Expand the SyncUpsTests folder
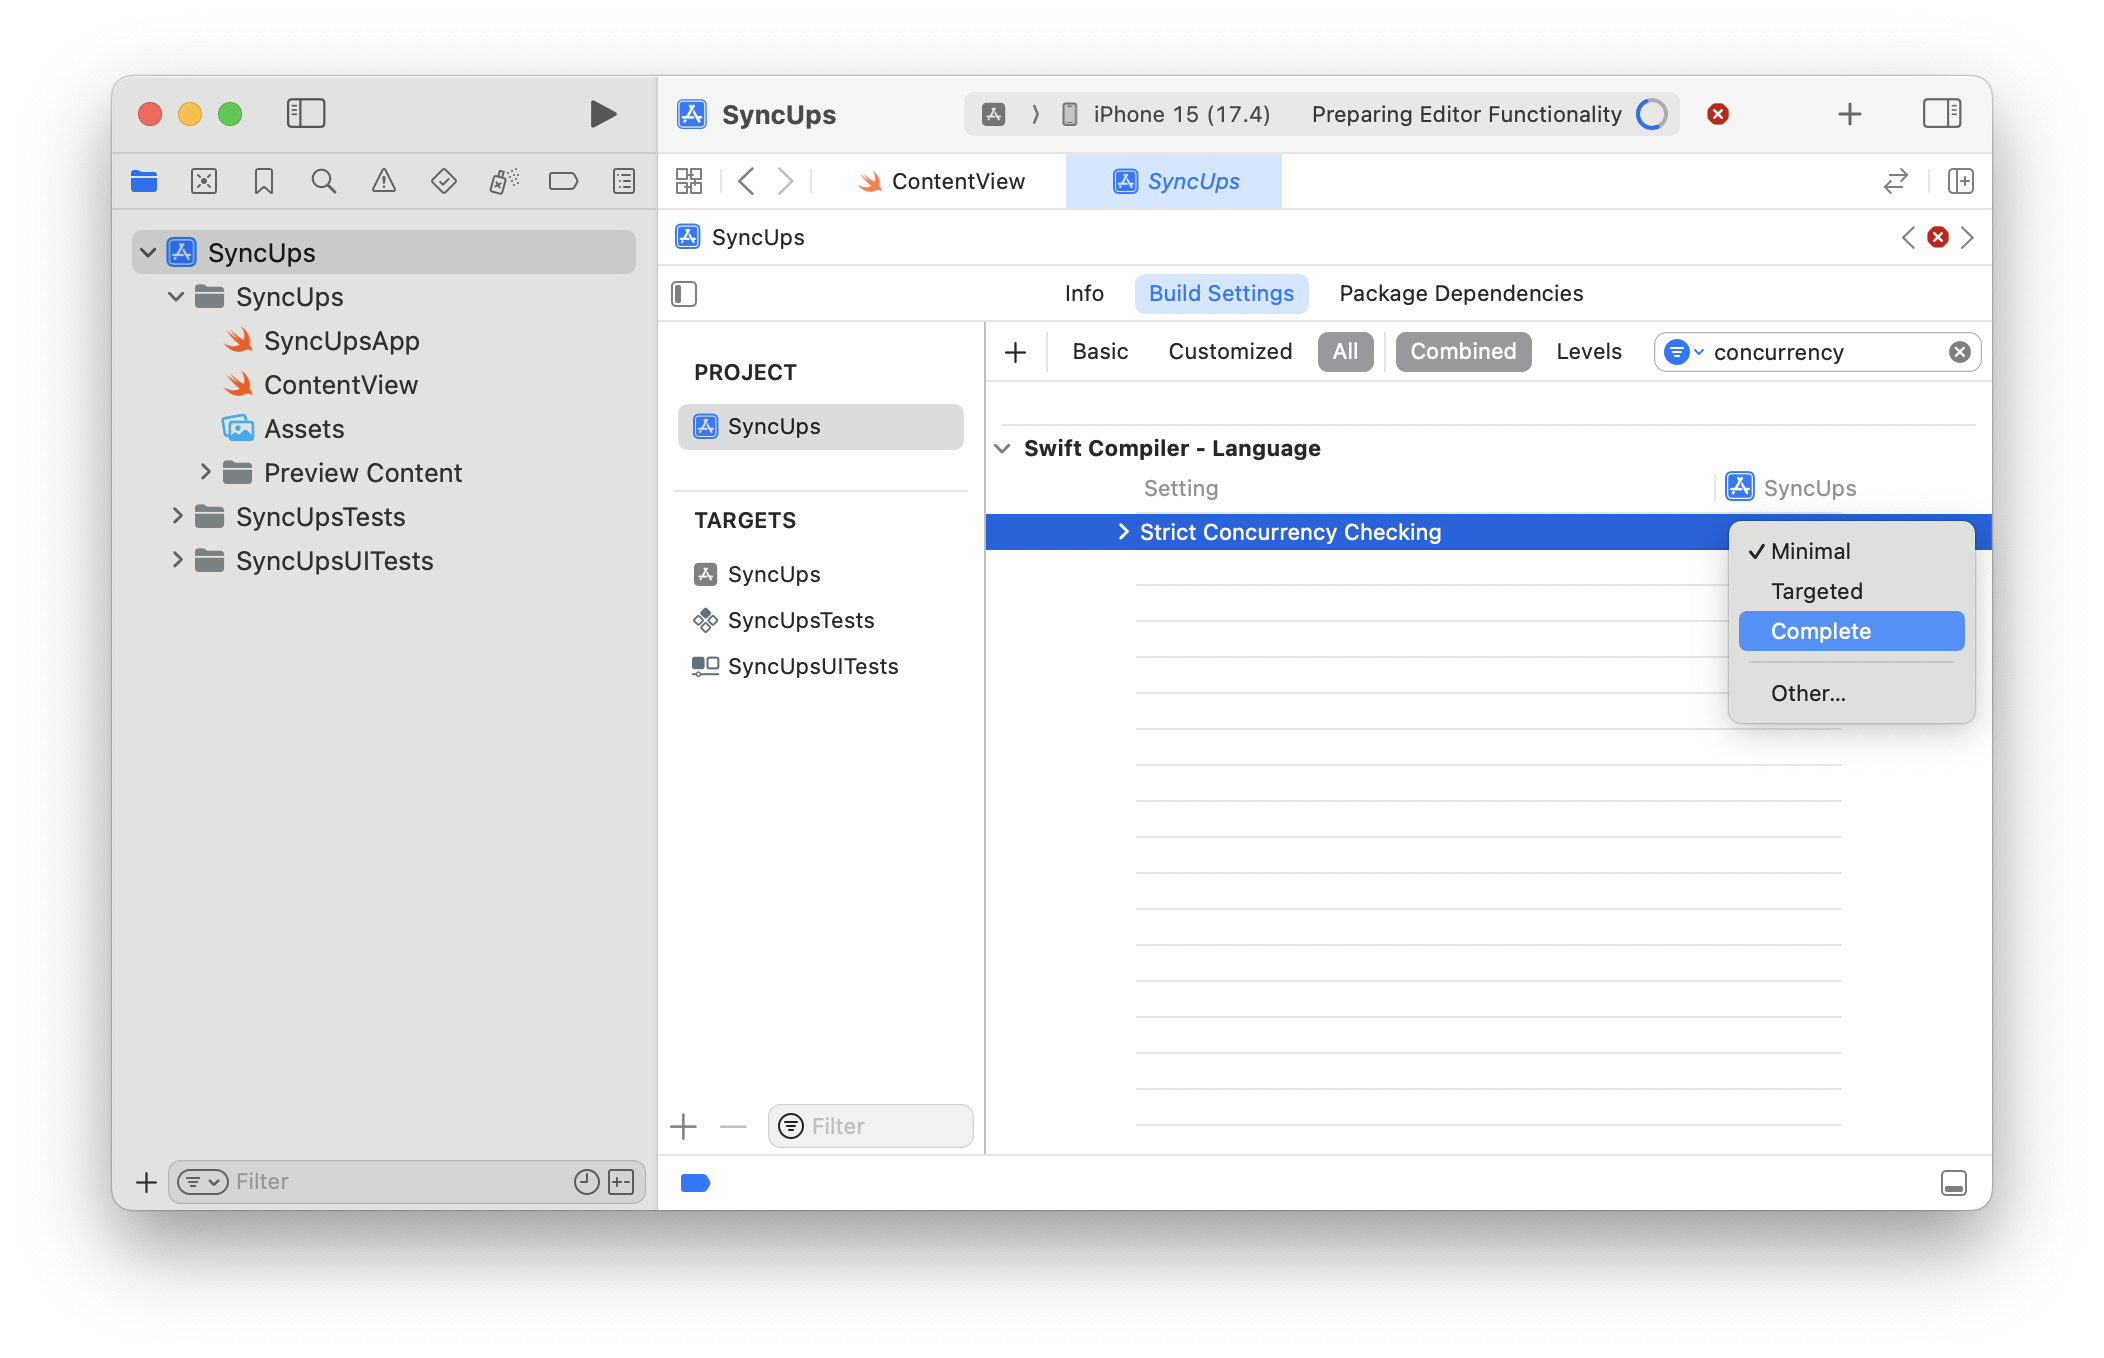Viewport: 2104px width, 1358px height. [177, 516]
